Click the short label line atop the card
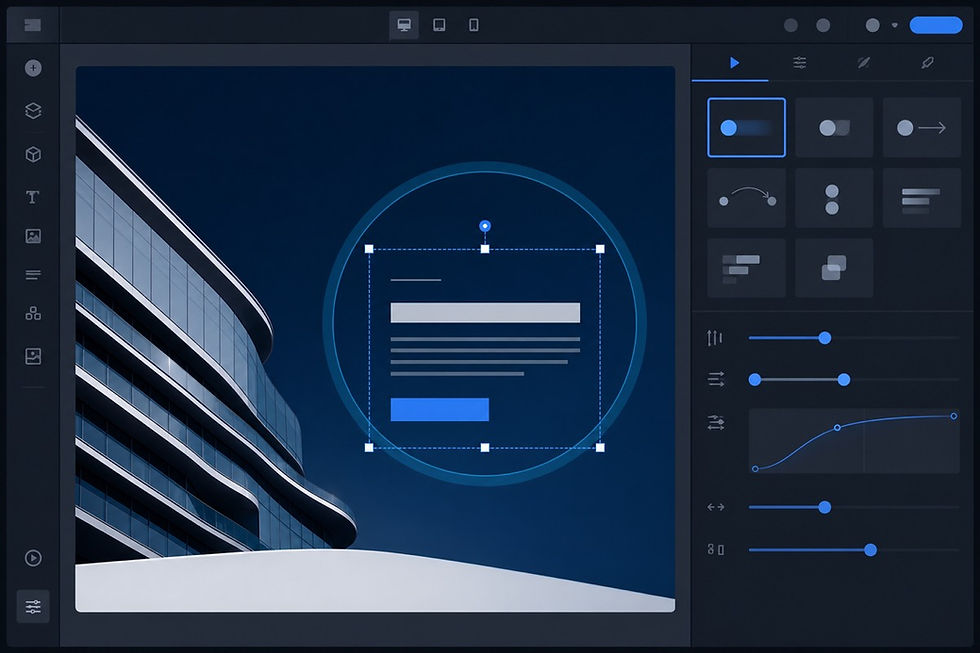Viewport: 980px width, 653px height. coord(416,280)
